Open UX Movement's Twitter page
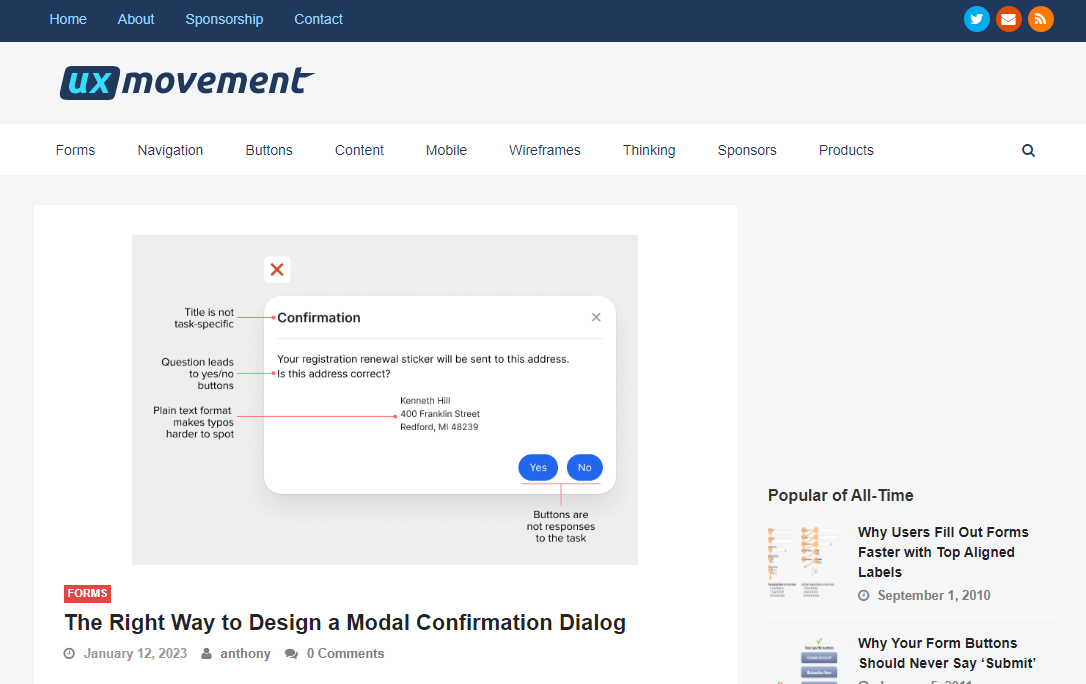This screenshot has width=1086, height=684. tap(977, 18)
